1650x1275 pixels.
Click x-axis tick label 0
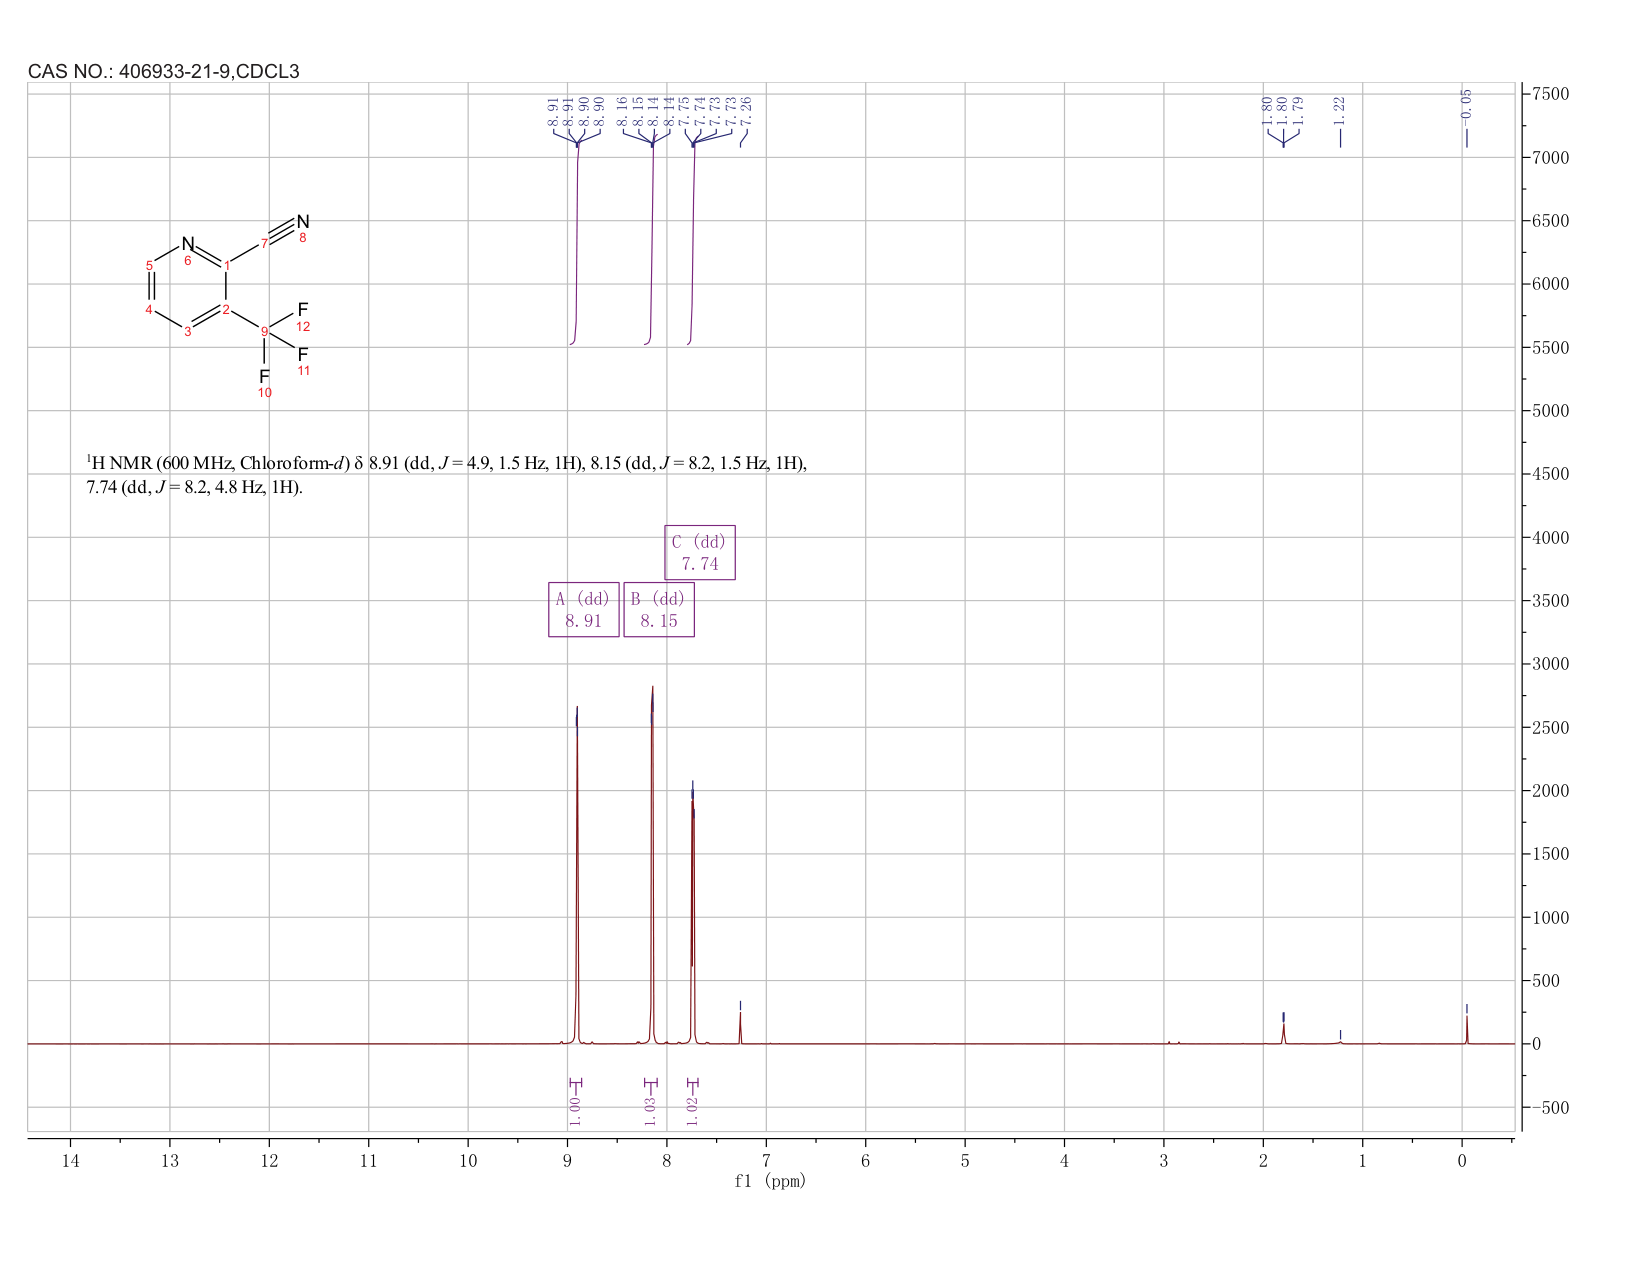(x=1462, y=1160)
